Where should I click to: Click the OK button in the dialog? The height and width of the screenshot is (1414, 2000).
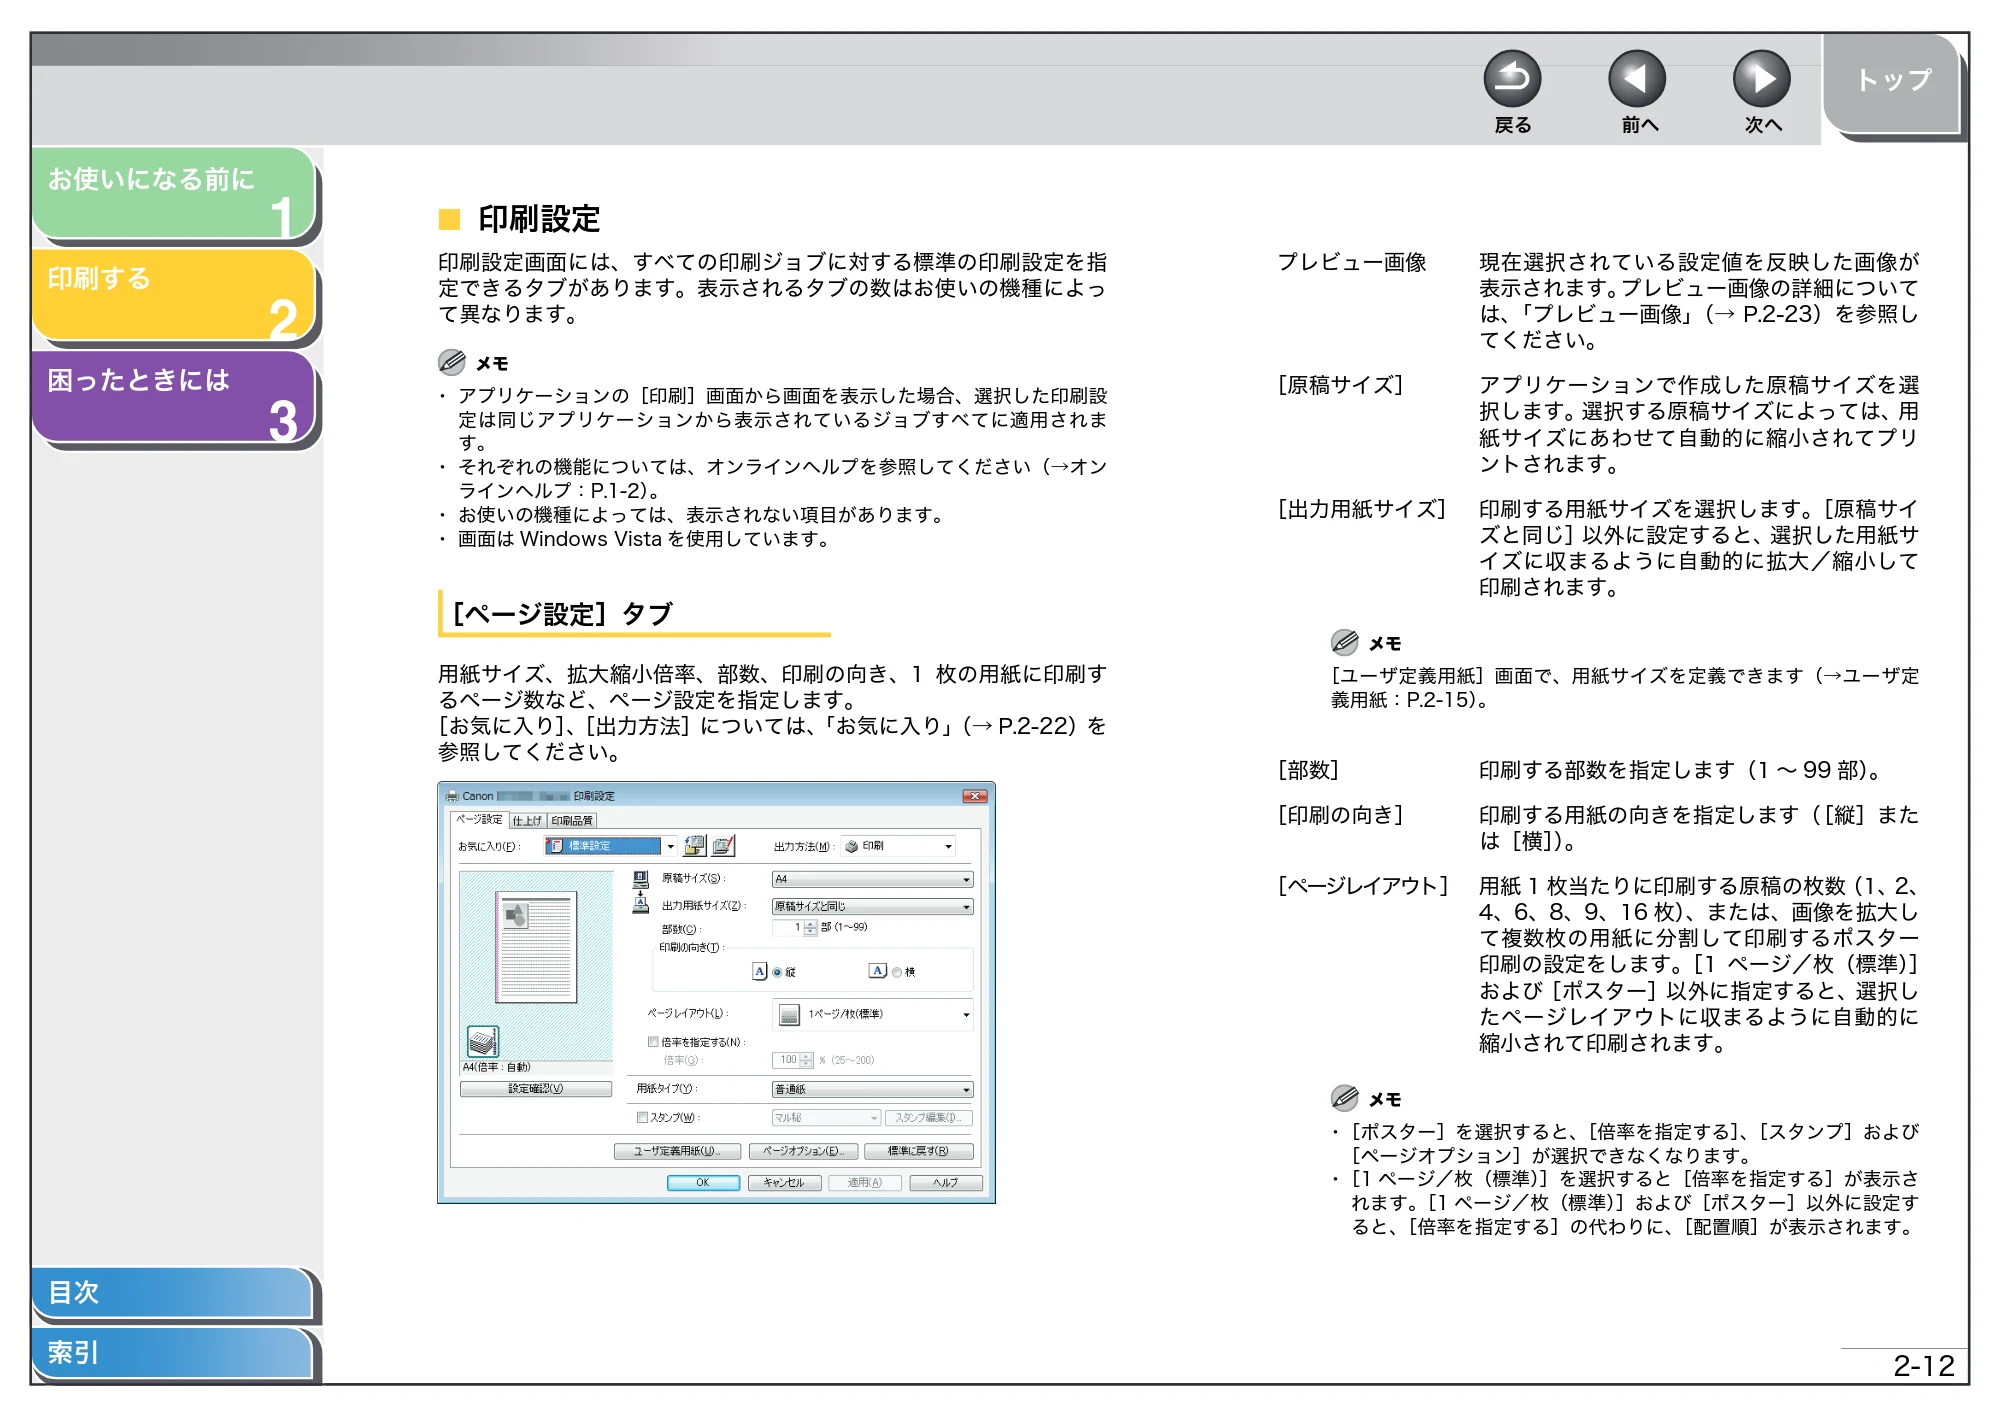pos(703,1183)
